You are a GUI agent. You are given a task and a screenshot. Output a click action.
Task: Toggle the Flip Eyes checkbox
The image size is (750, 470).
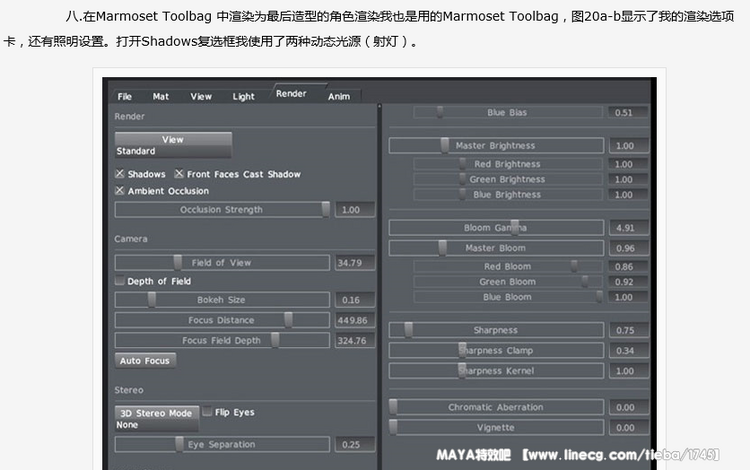(207, 412)
